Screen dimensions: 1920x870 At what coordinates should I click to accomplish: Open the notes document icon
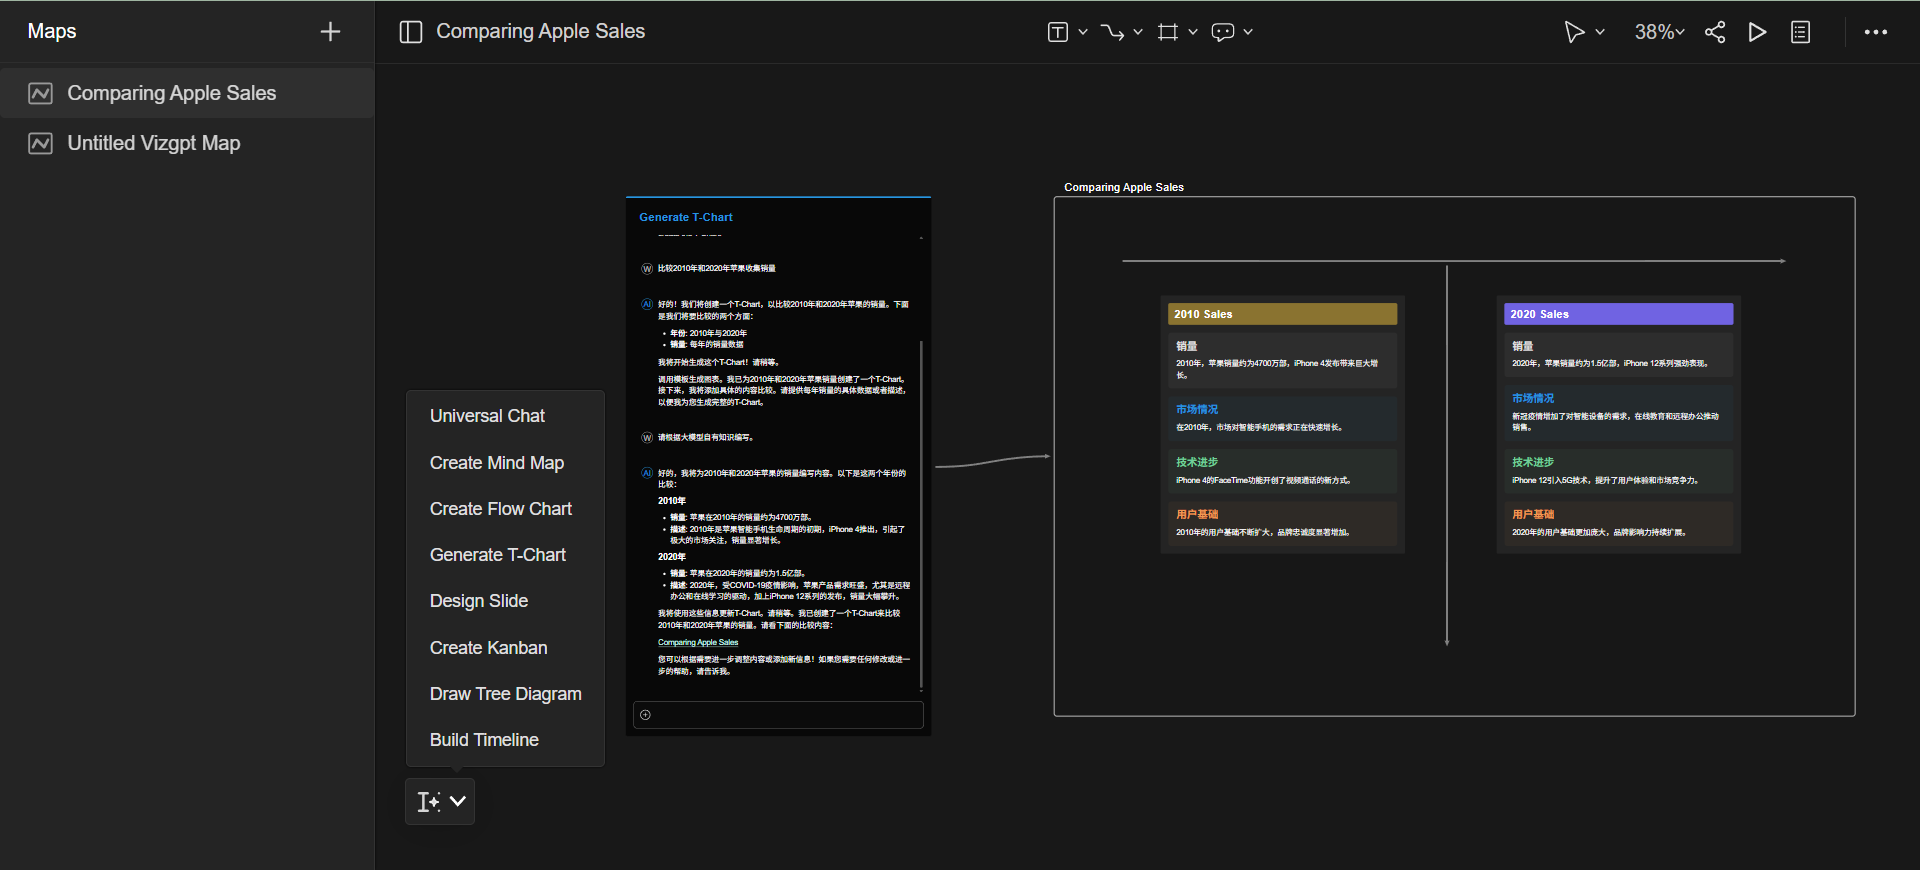click(x=1800, y=32)
